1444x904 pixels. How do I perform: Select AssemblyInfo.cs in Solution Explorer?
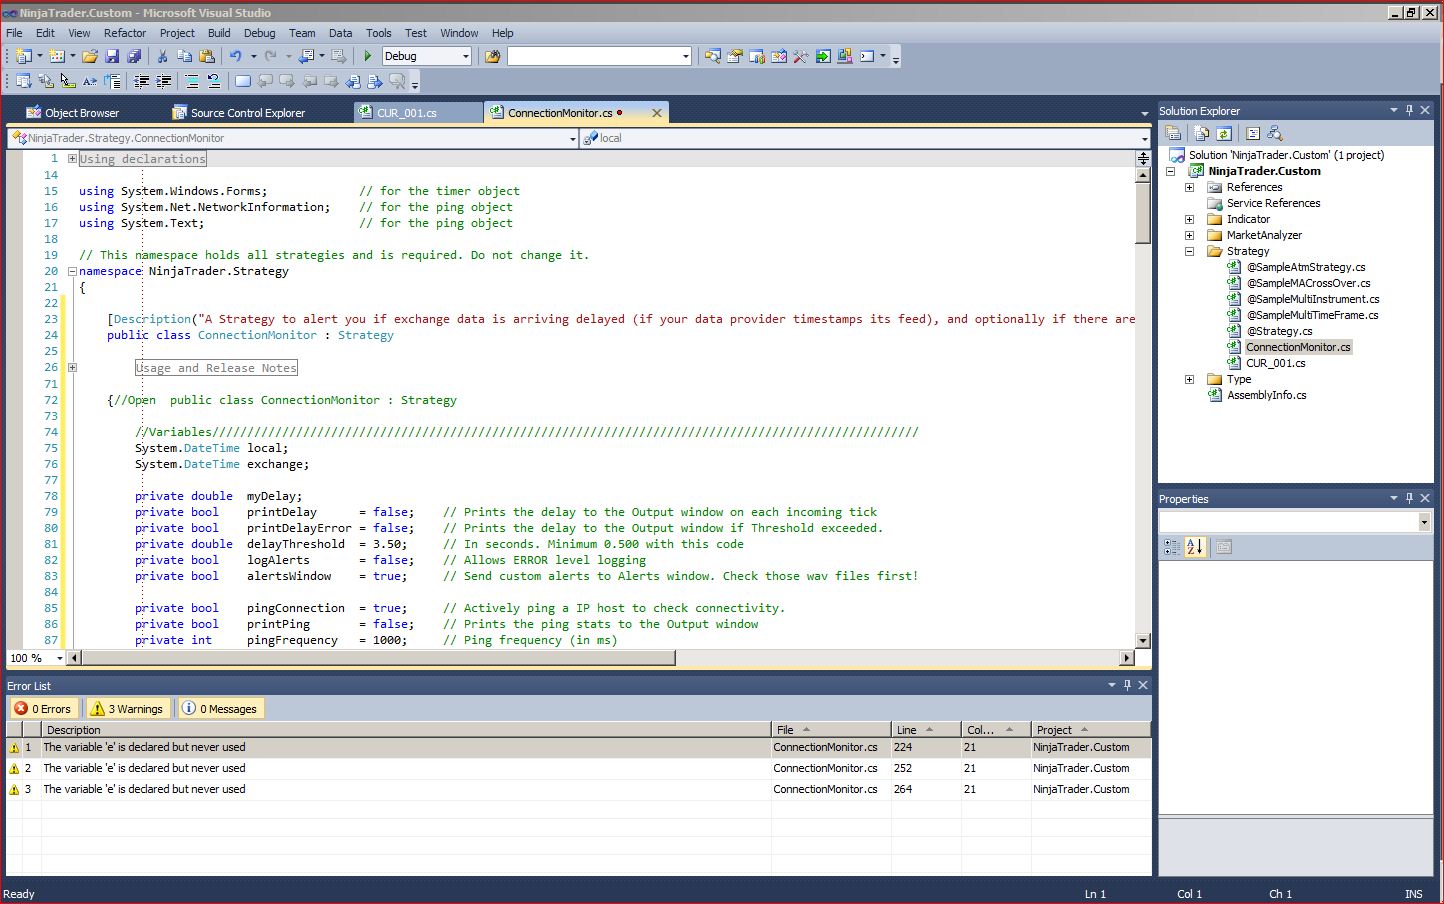[1266, 395]
